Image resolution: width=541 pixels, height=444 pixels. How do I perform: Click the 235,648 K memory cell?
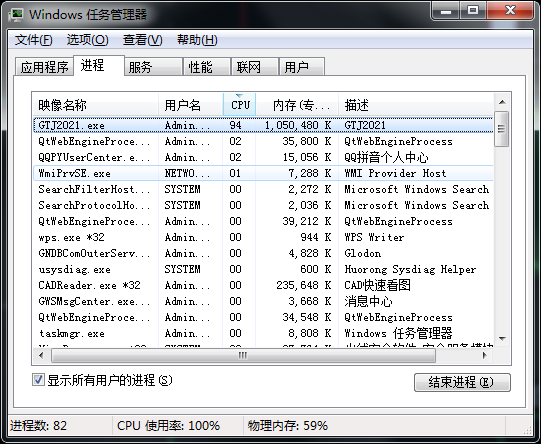[303, 285]
